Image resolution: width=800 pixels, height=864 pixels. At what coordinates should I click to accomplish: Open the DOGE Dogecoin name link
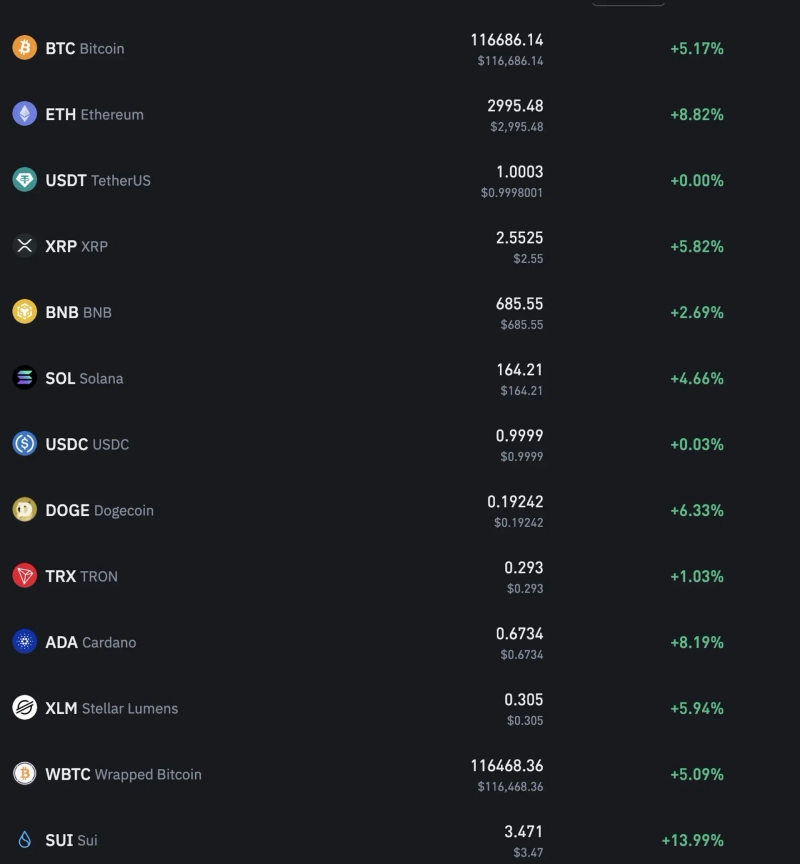click(x=99, y=510)
